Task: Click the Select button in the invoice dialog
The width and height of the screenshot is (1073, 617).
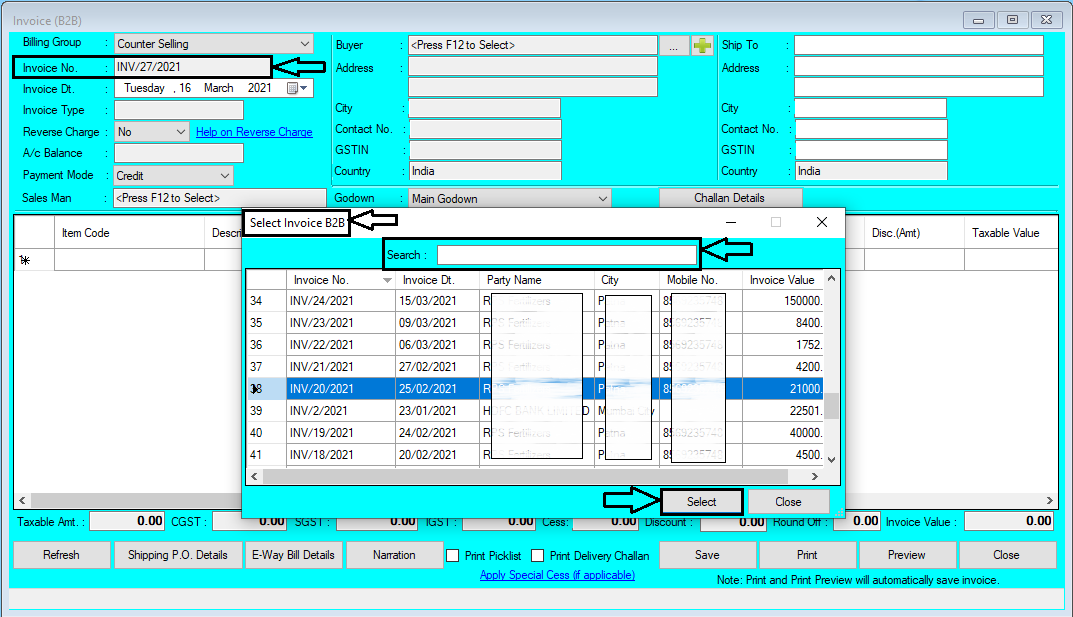Action: [x=701, y=501]
